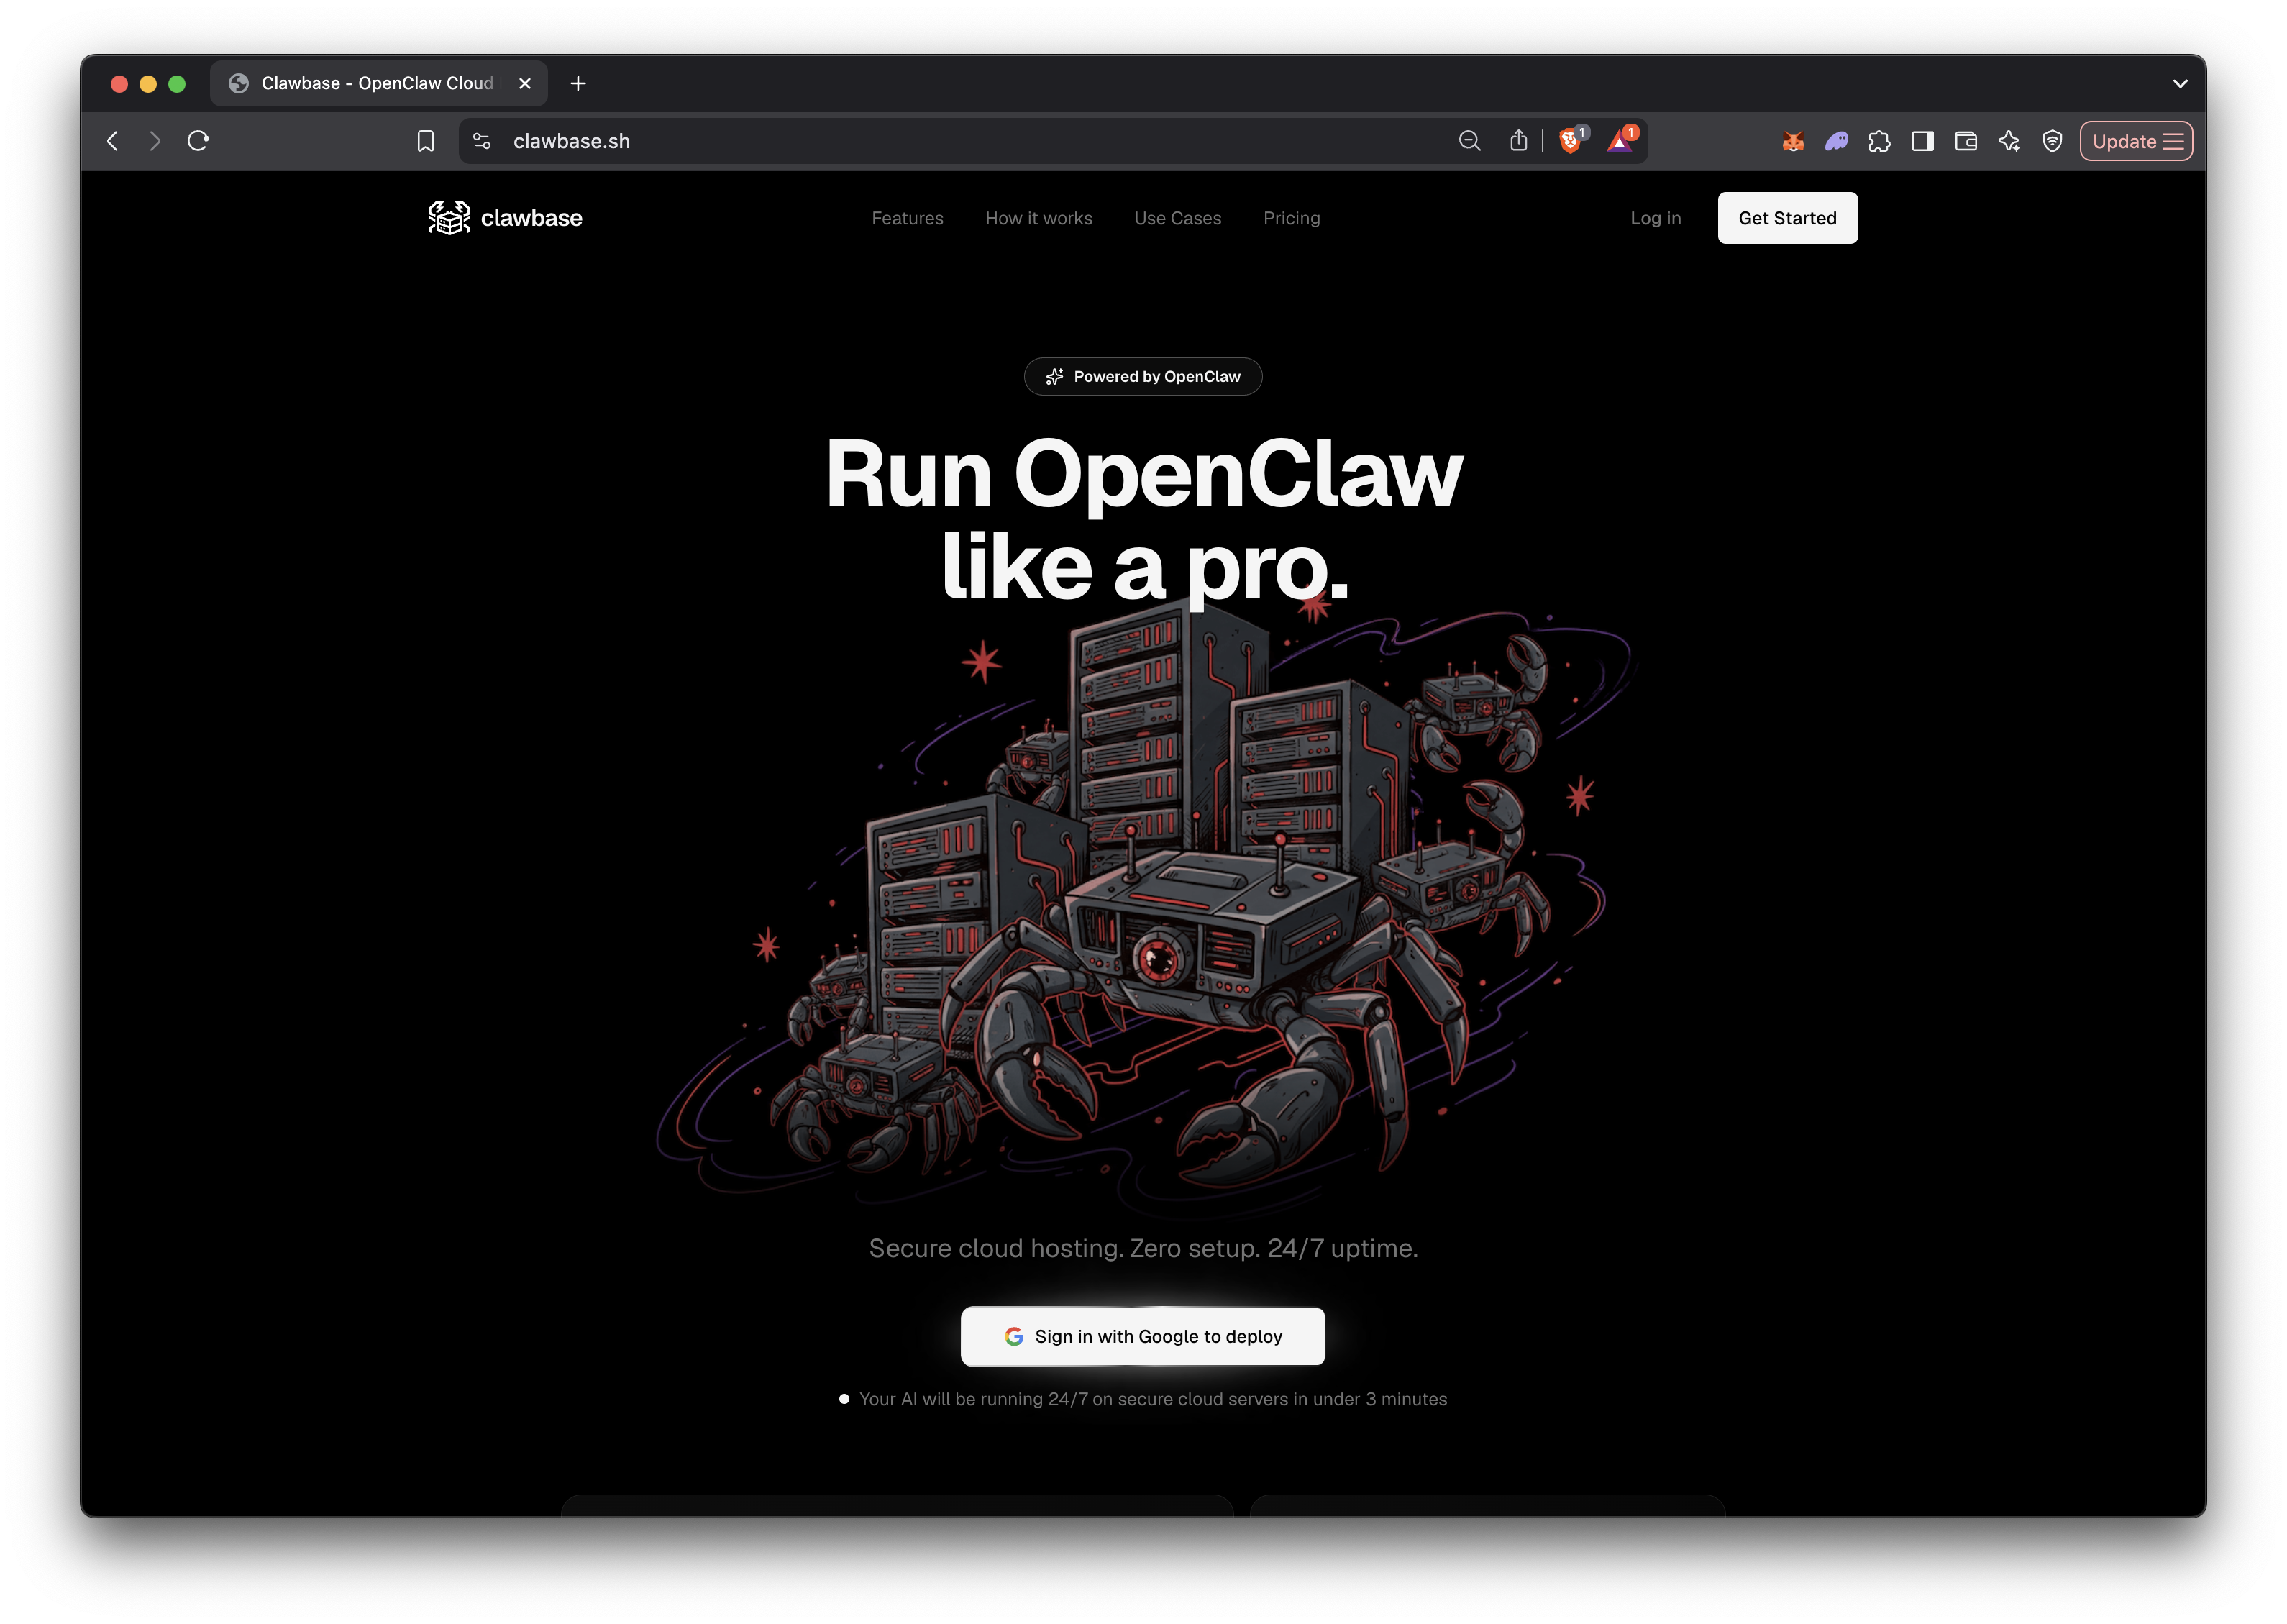Click the clawbase crab logo
Image resolution: width=2287 pixels, height=1624 pixels.
[x=448, y=217]
